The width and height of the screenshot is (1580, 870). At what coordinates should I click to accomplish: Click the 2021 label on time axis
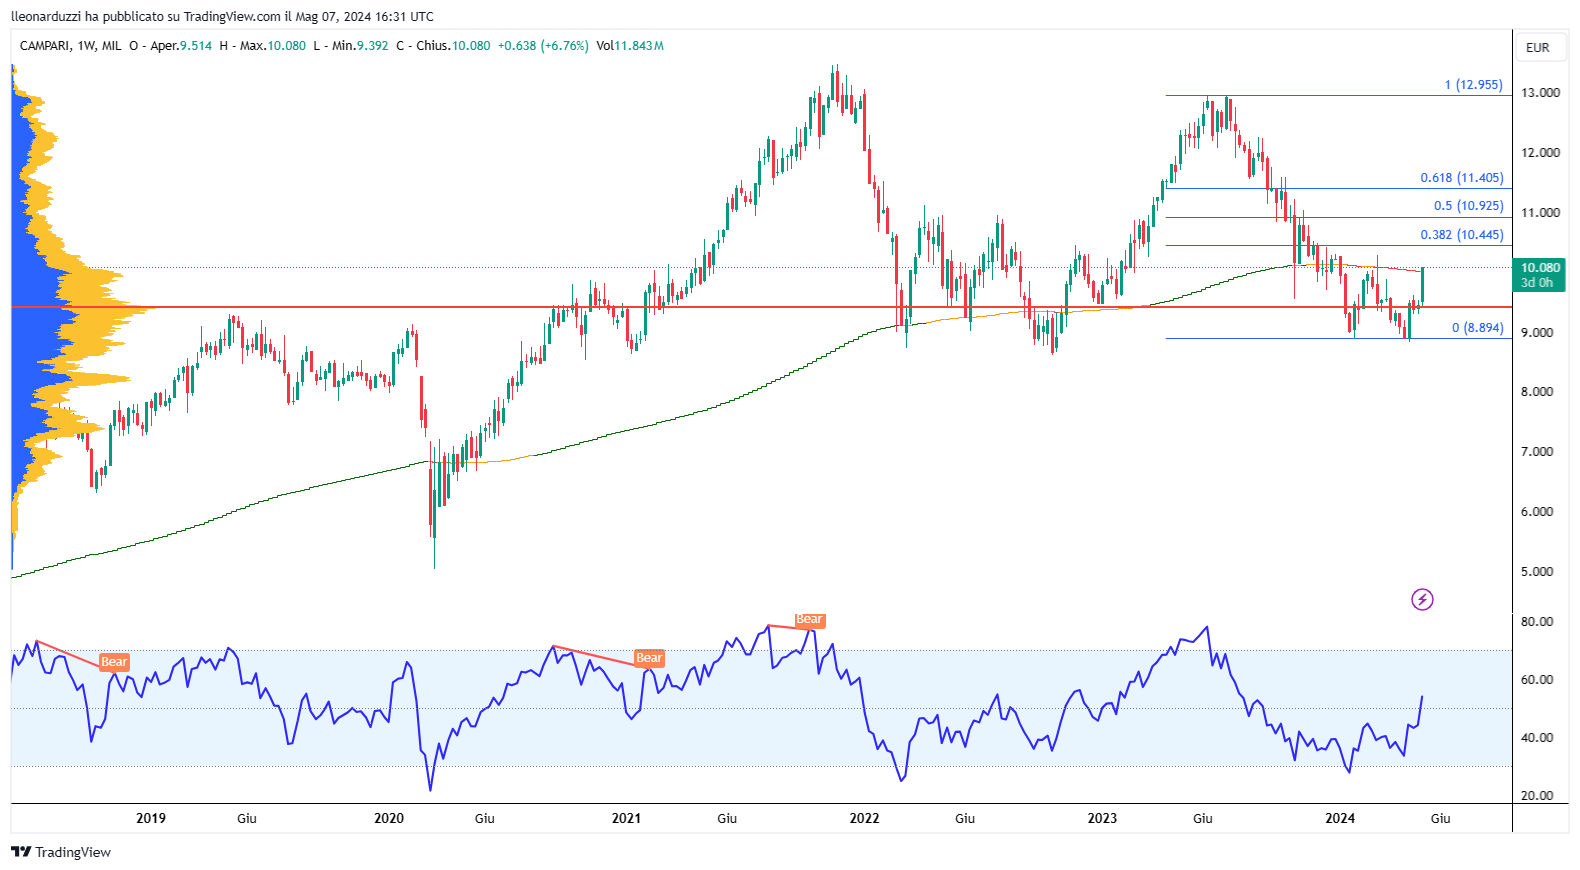[x=626, y=818]
